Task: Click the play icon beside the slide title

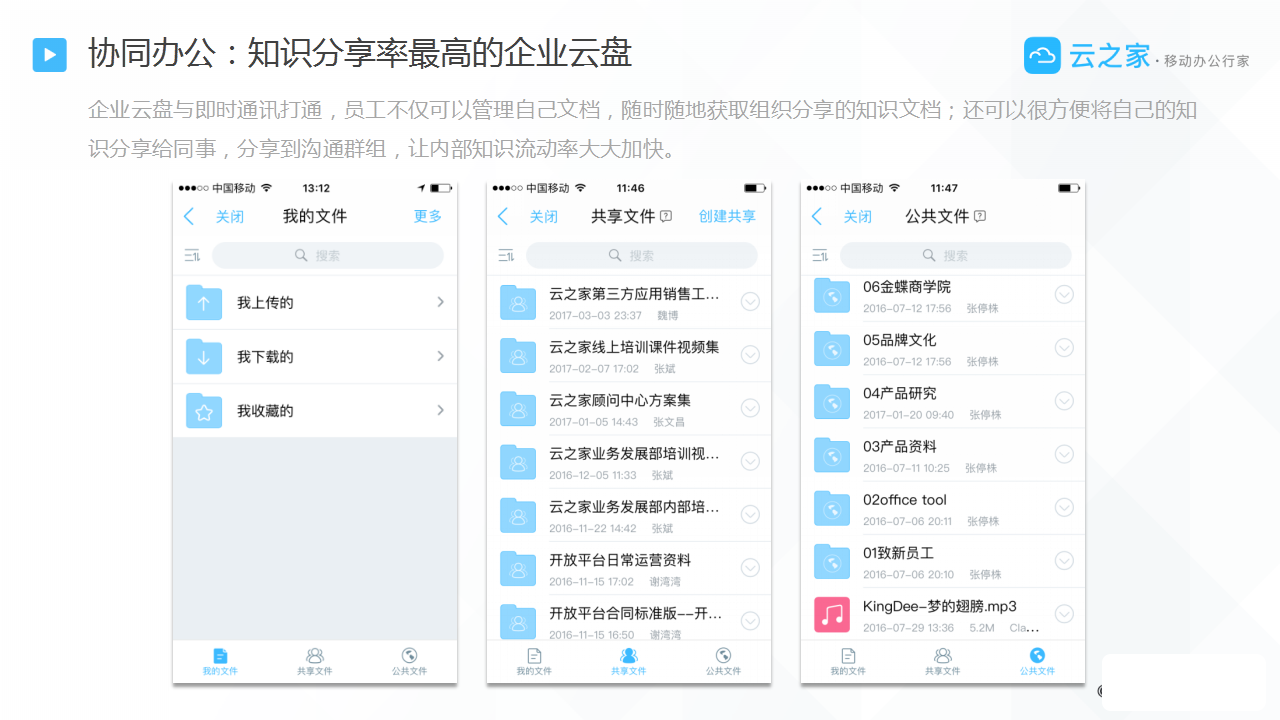Action: [x=50, y=54]
